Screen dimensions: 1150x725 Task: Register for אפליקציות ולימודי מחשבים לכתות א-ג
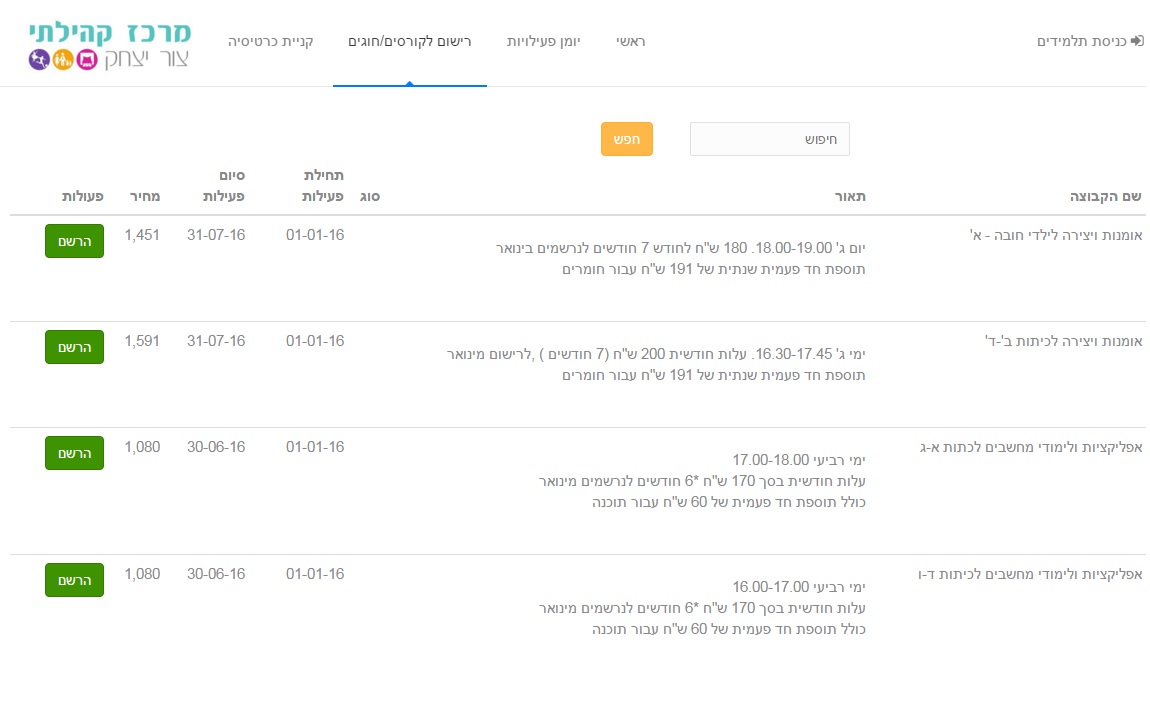(x=74, y=453)
